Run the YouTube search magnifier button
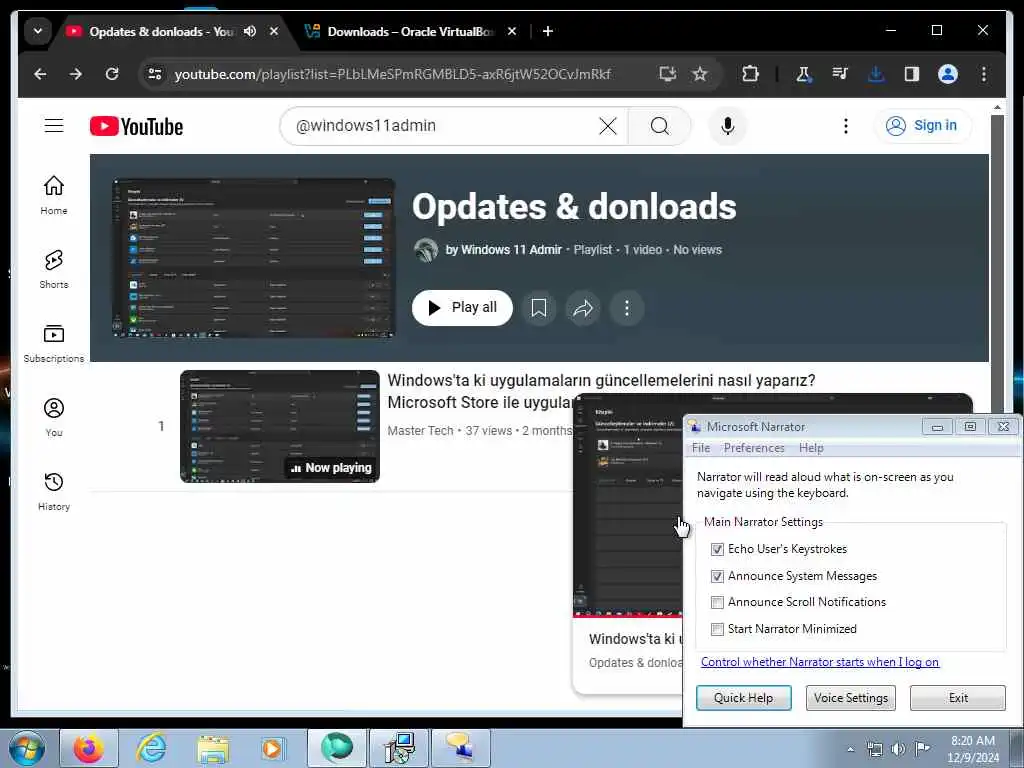Image resolution: width=1024 pixels, height=768 pixels. pyautogui.click(x=660, y=125)
